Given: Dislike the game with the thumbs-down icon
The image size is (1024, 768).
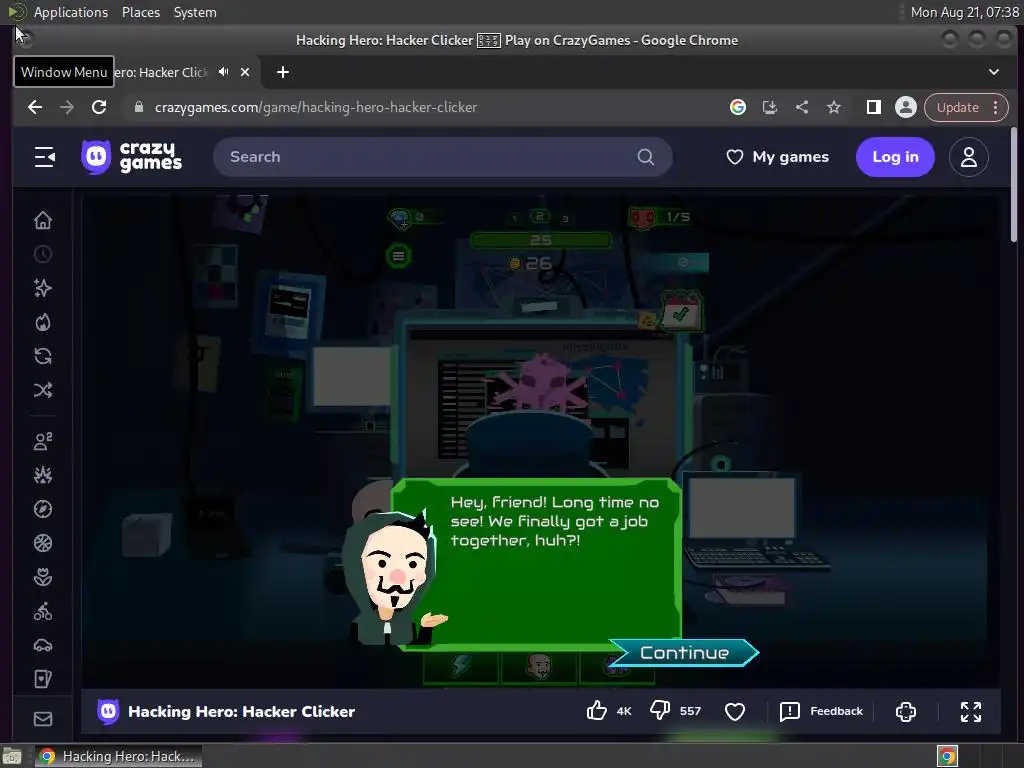Looking at the screenshot, I should [x=660, y=711].
